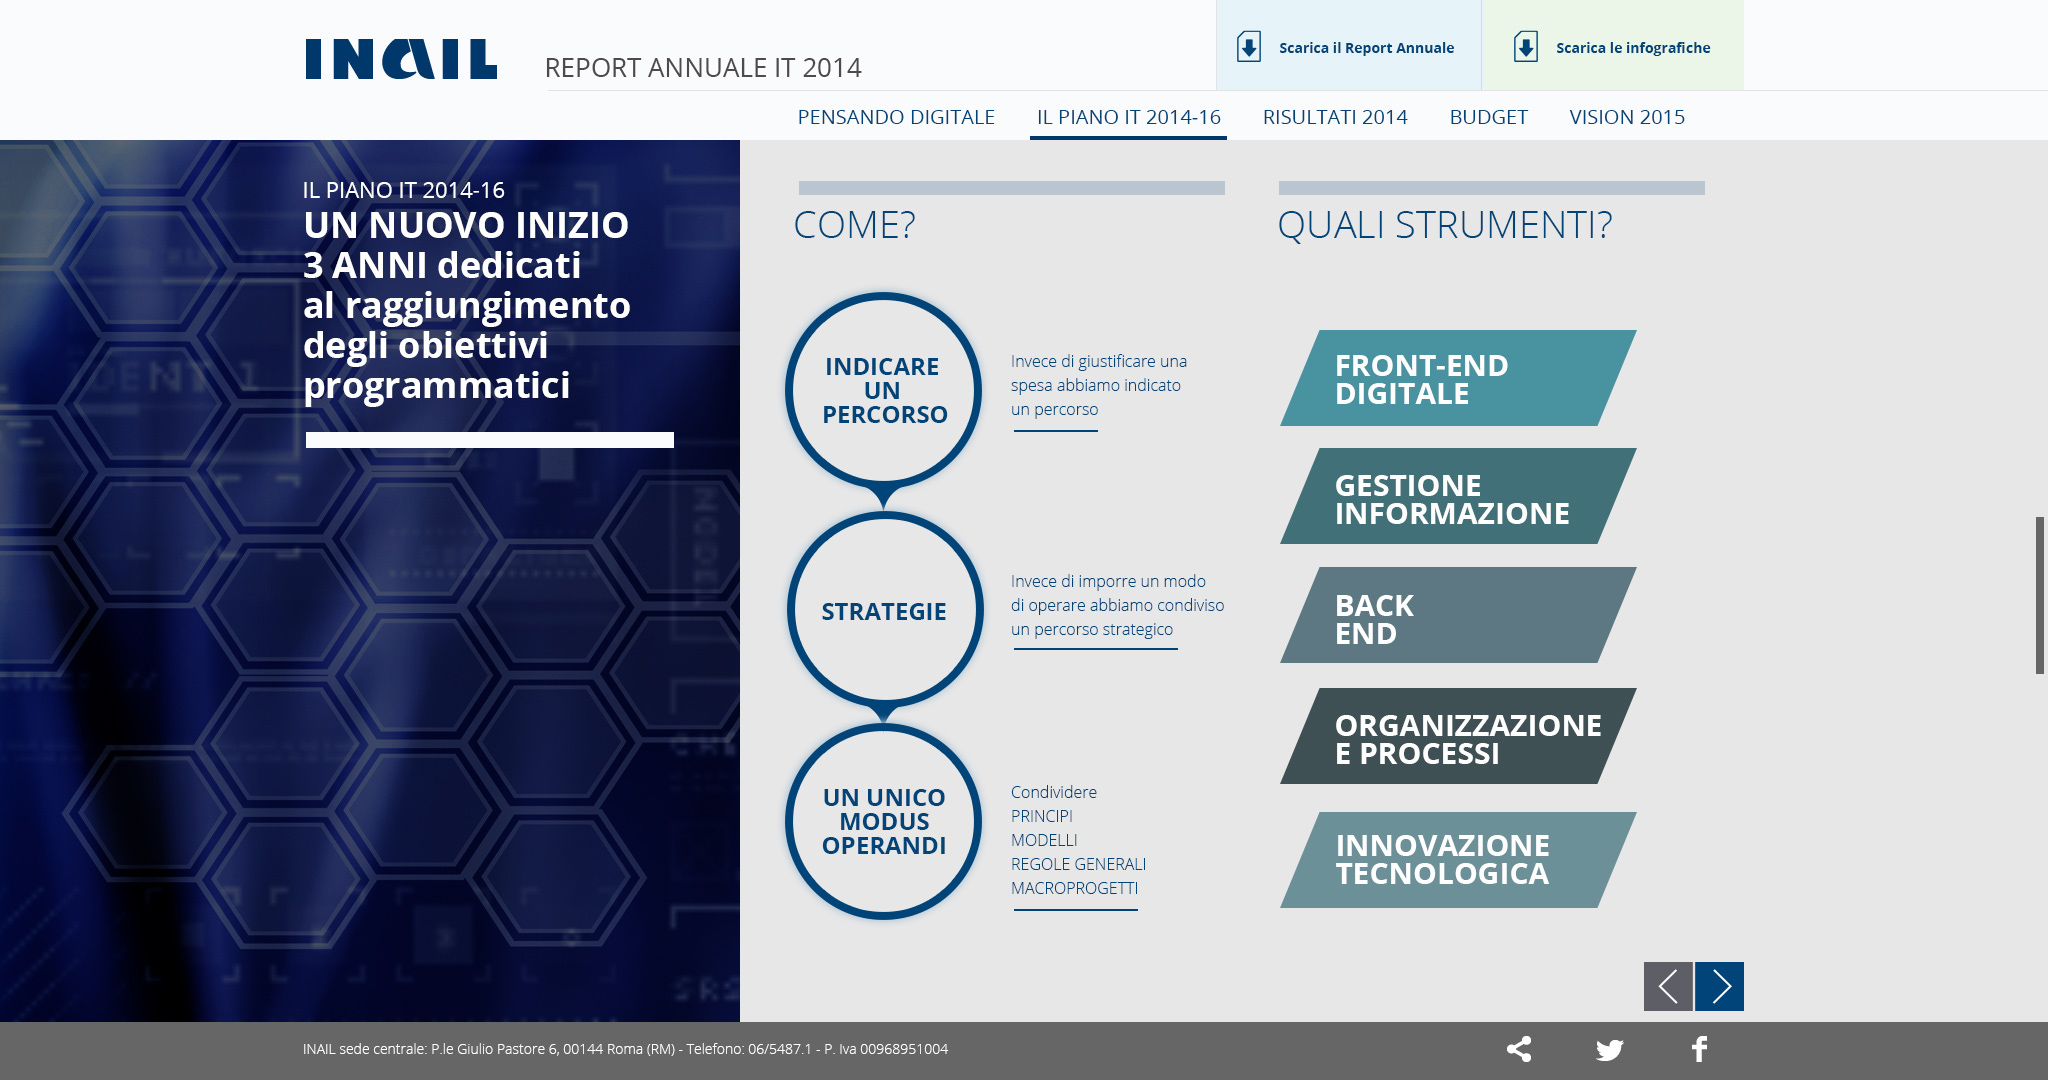
Task: Select the IL PIANO IT 2014-16 tab
Action: (1129, 117)
